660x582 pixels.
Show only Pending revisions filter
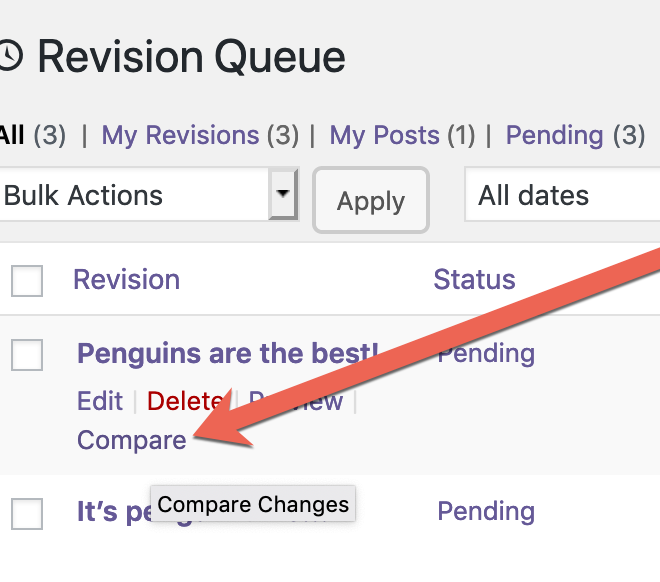[x=575, y=136]
